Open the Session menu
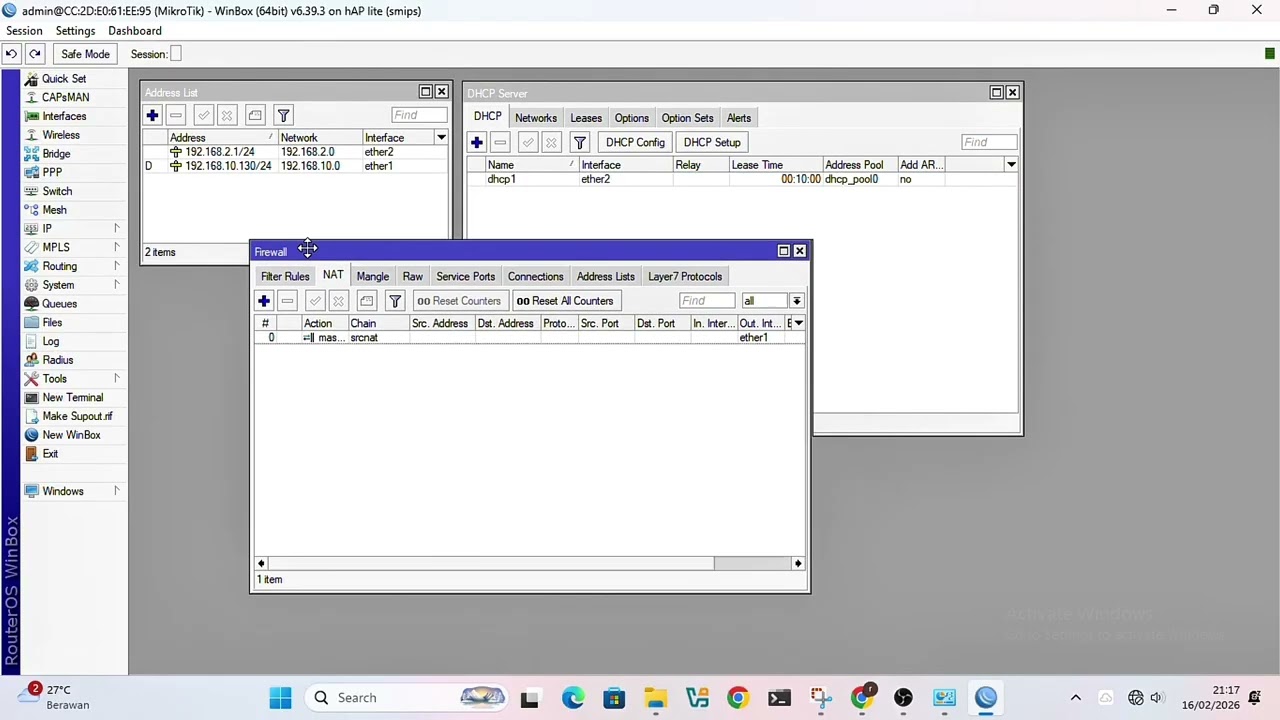1280x720 pixels. [24, 31]
